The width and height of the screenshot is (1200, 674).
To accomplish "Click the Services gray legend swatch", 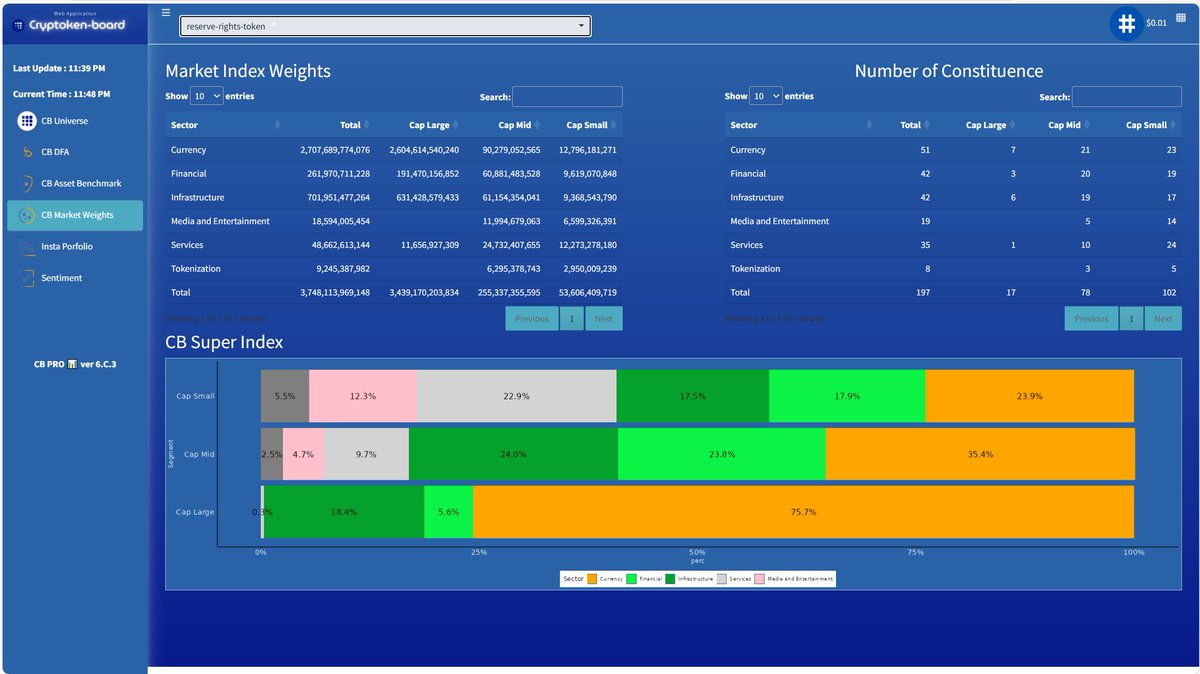I will click(722, 579).
